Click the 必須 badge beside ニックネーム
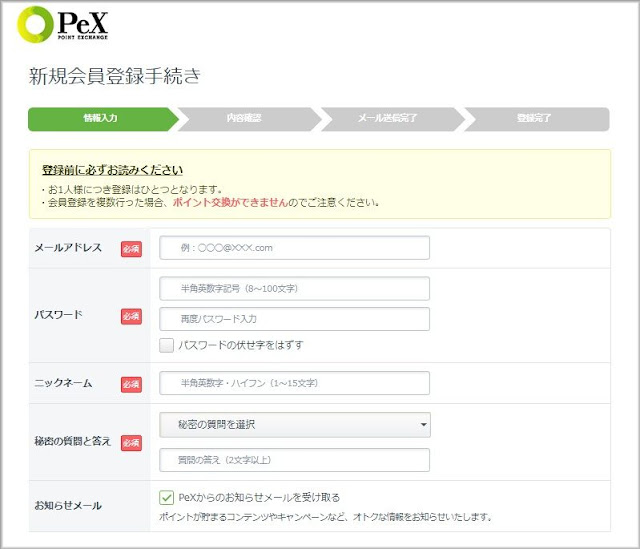Viewport: 640px width, 549px height. (131, 385)
